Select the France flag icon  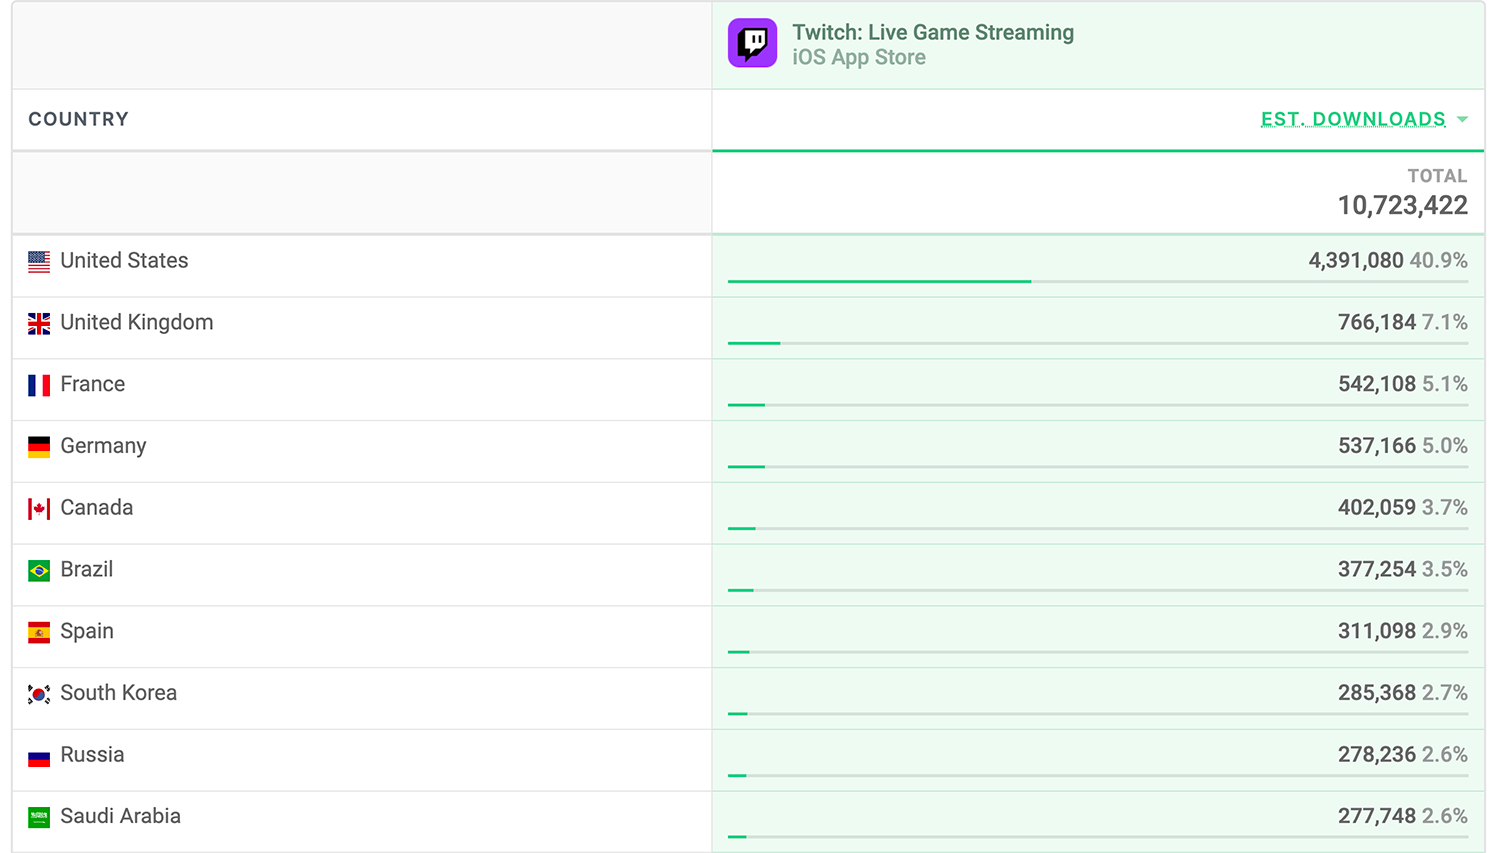[x=38, y=385]
